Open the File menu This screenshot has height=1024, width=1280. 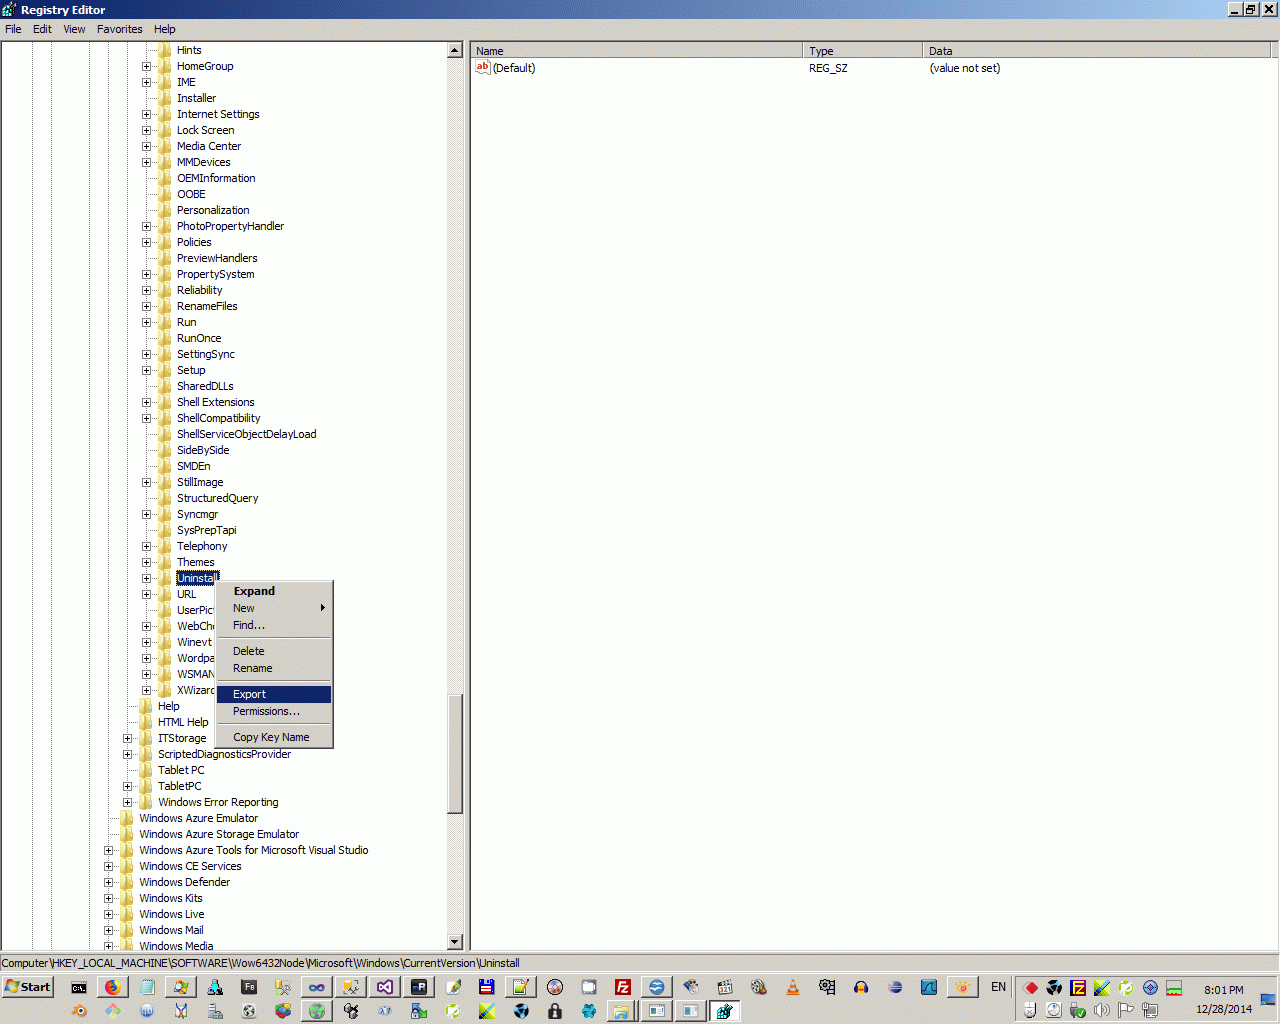tap(13, 29)
